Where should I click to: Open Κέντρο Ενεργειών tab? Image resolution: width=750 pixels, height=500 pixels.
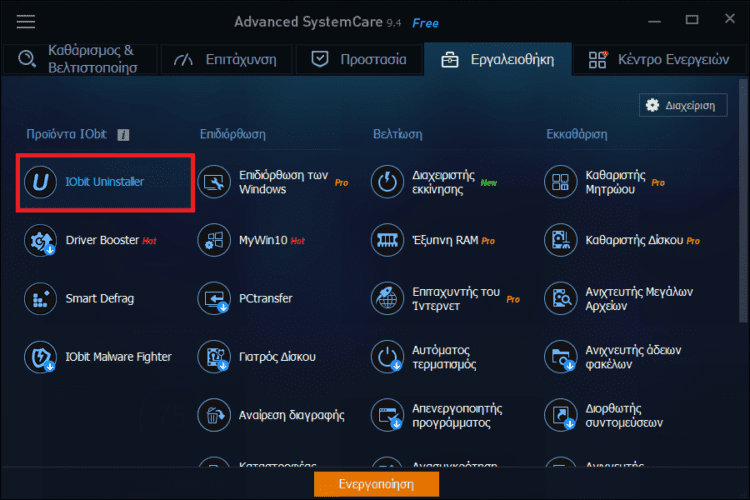click(x=659, y=59)
